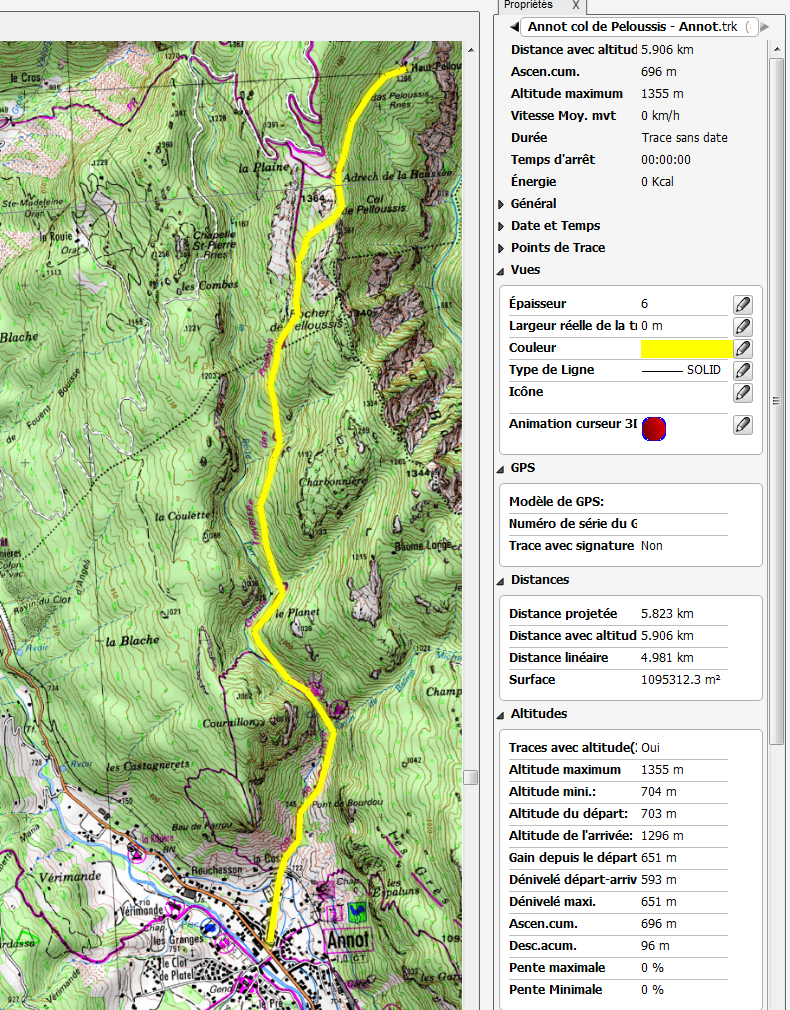Close the Propriétés panel with X

tap(576, 6)
